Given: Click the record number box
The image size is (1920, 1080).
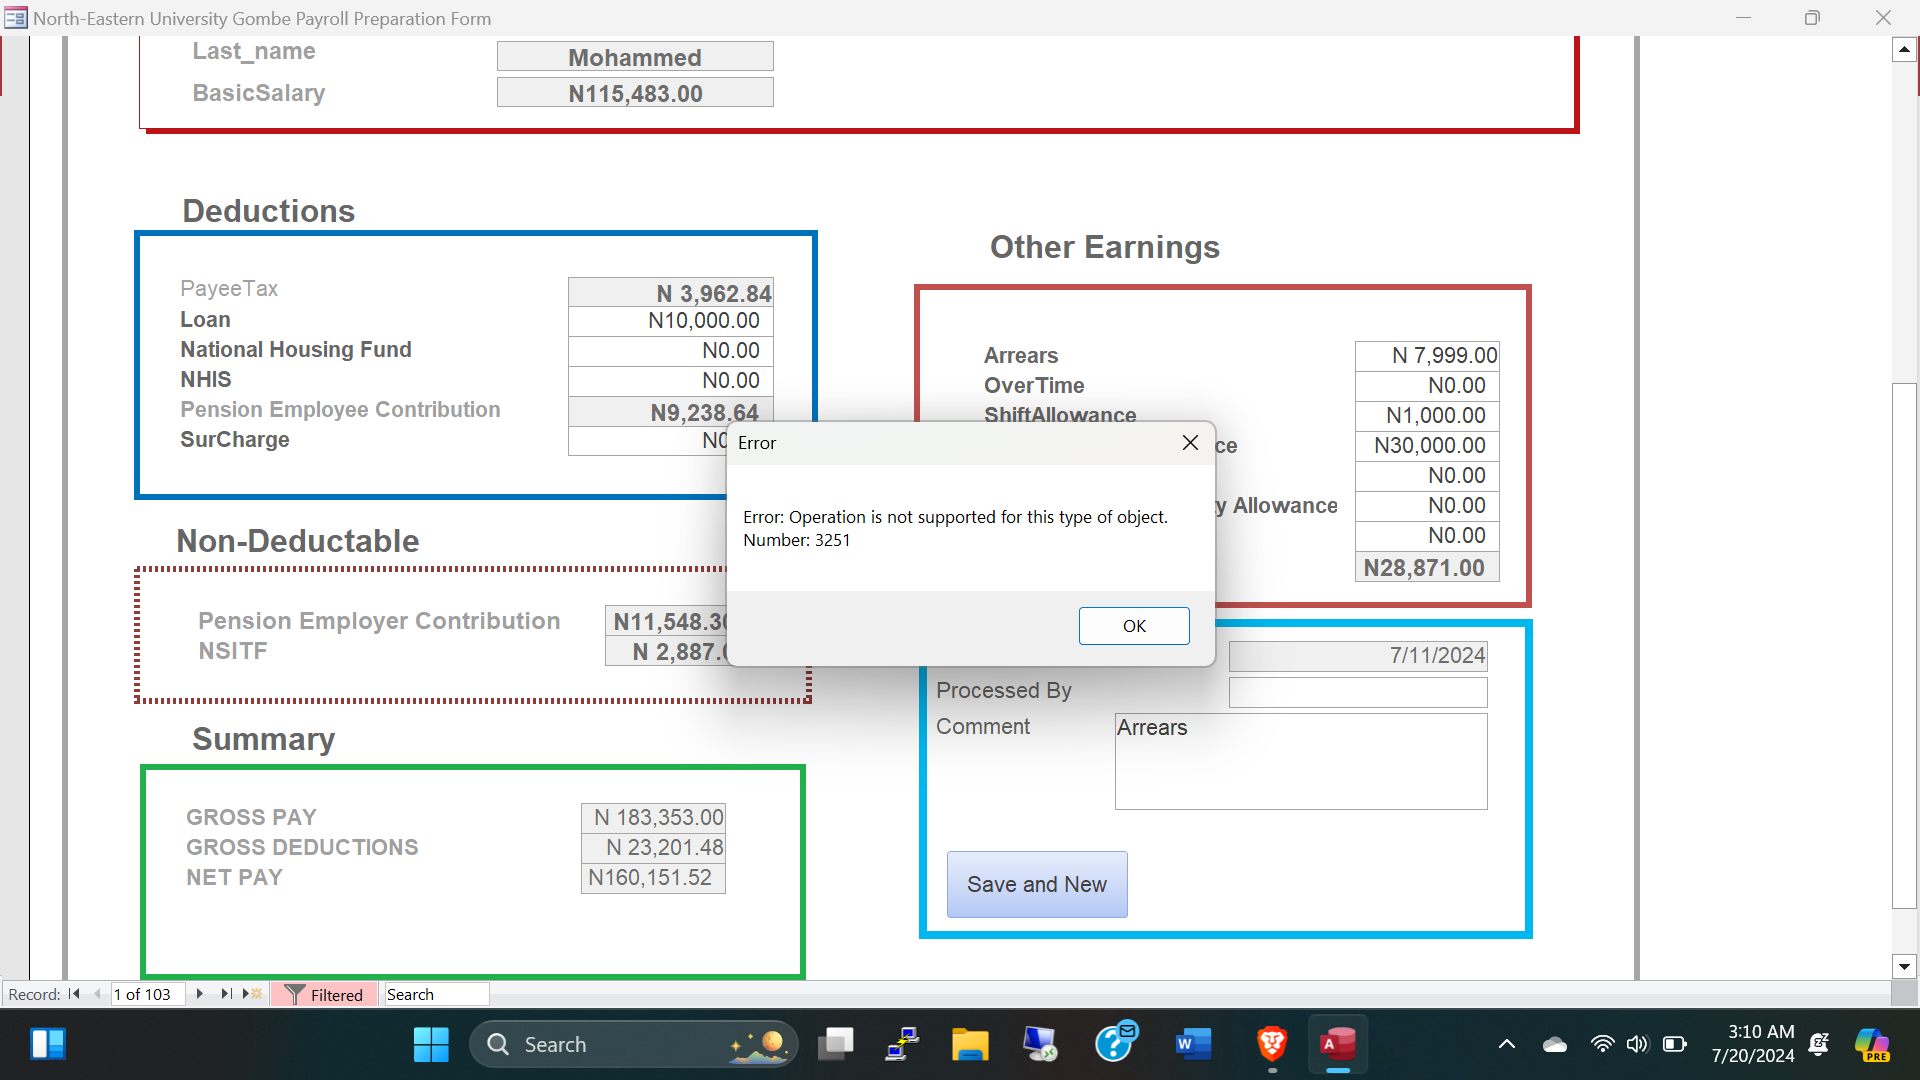Looking at the screenshot, I should tap(147, 994).
